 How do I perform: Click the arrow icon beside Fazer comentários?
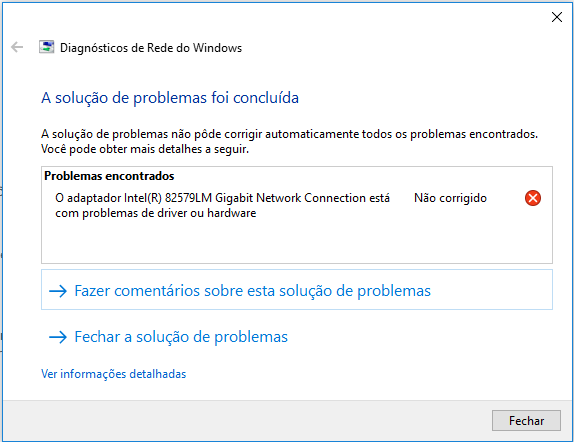tap(58, 291)
